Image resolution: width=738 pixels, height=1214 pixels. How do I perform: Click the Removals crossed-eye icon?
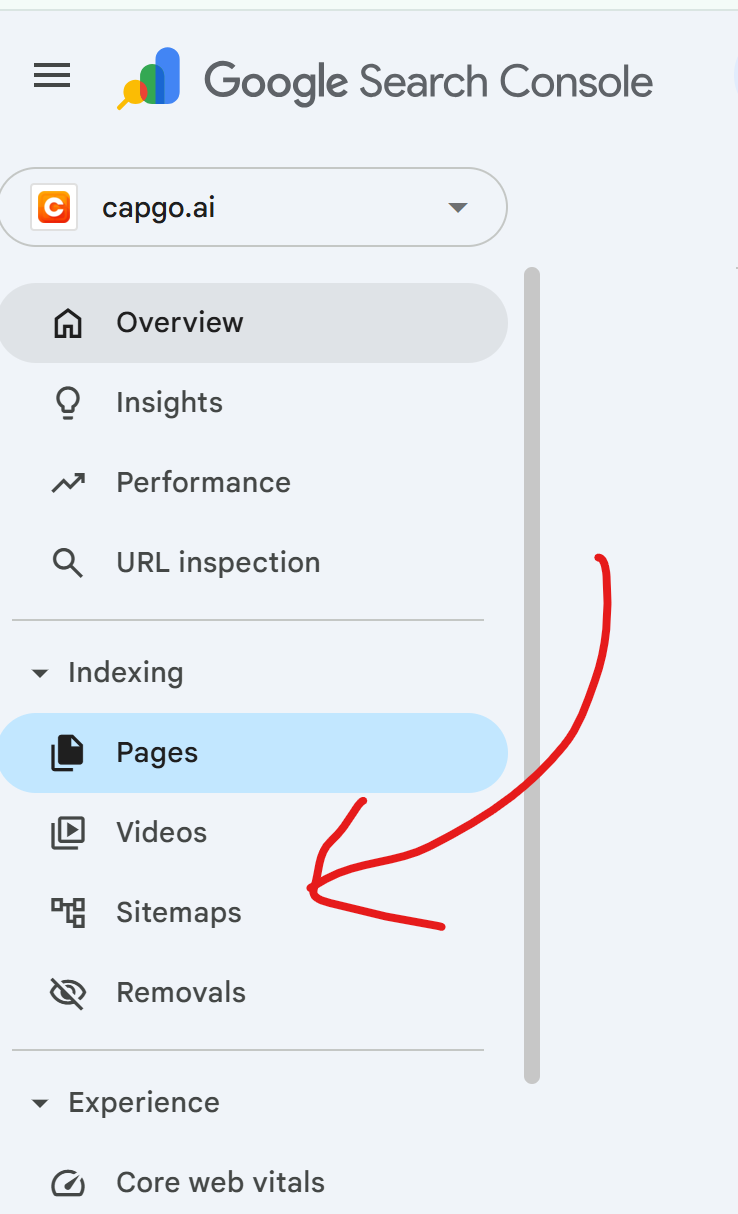[x=67, y=993]
